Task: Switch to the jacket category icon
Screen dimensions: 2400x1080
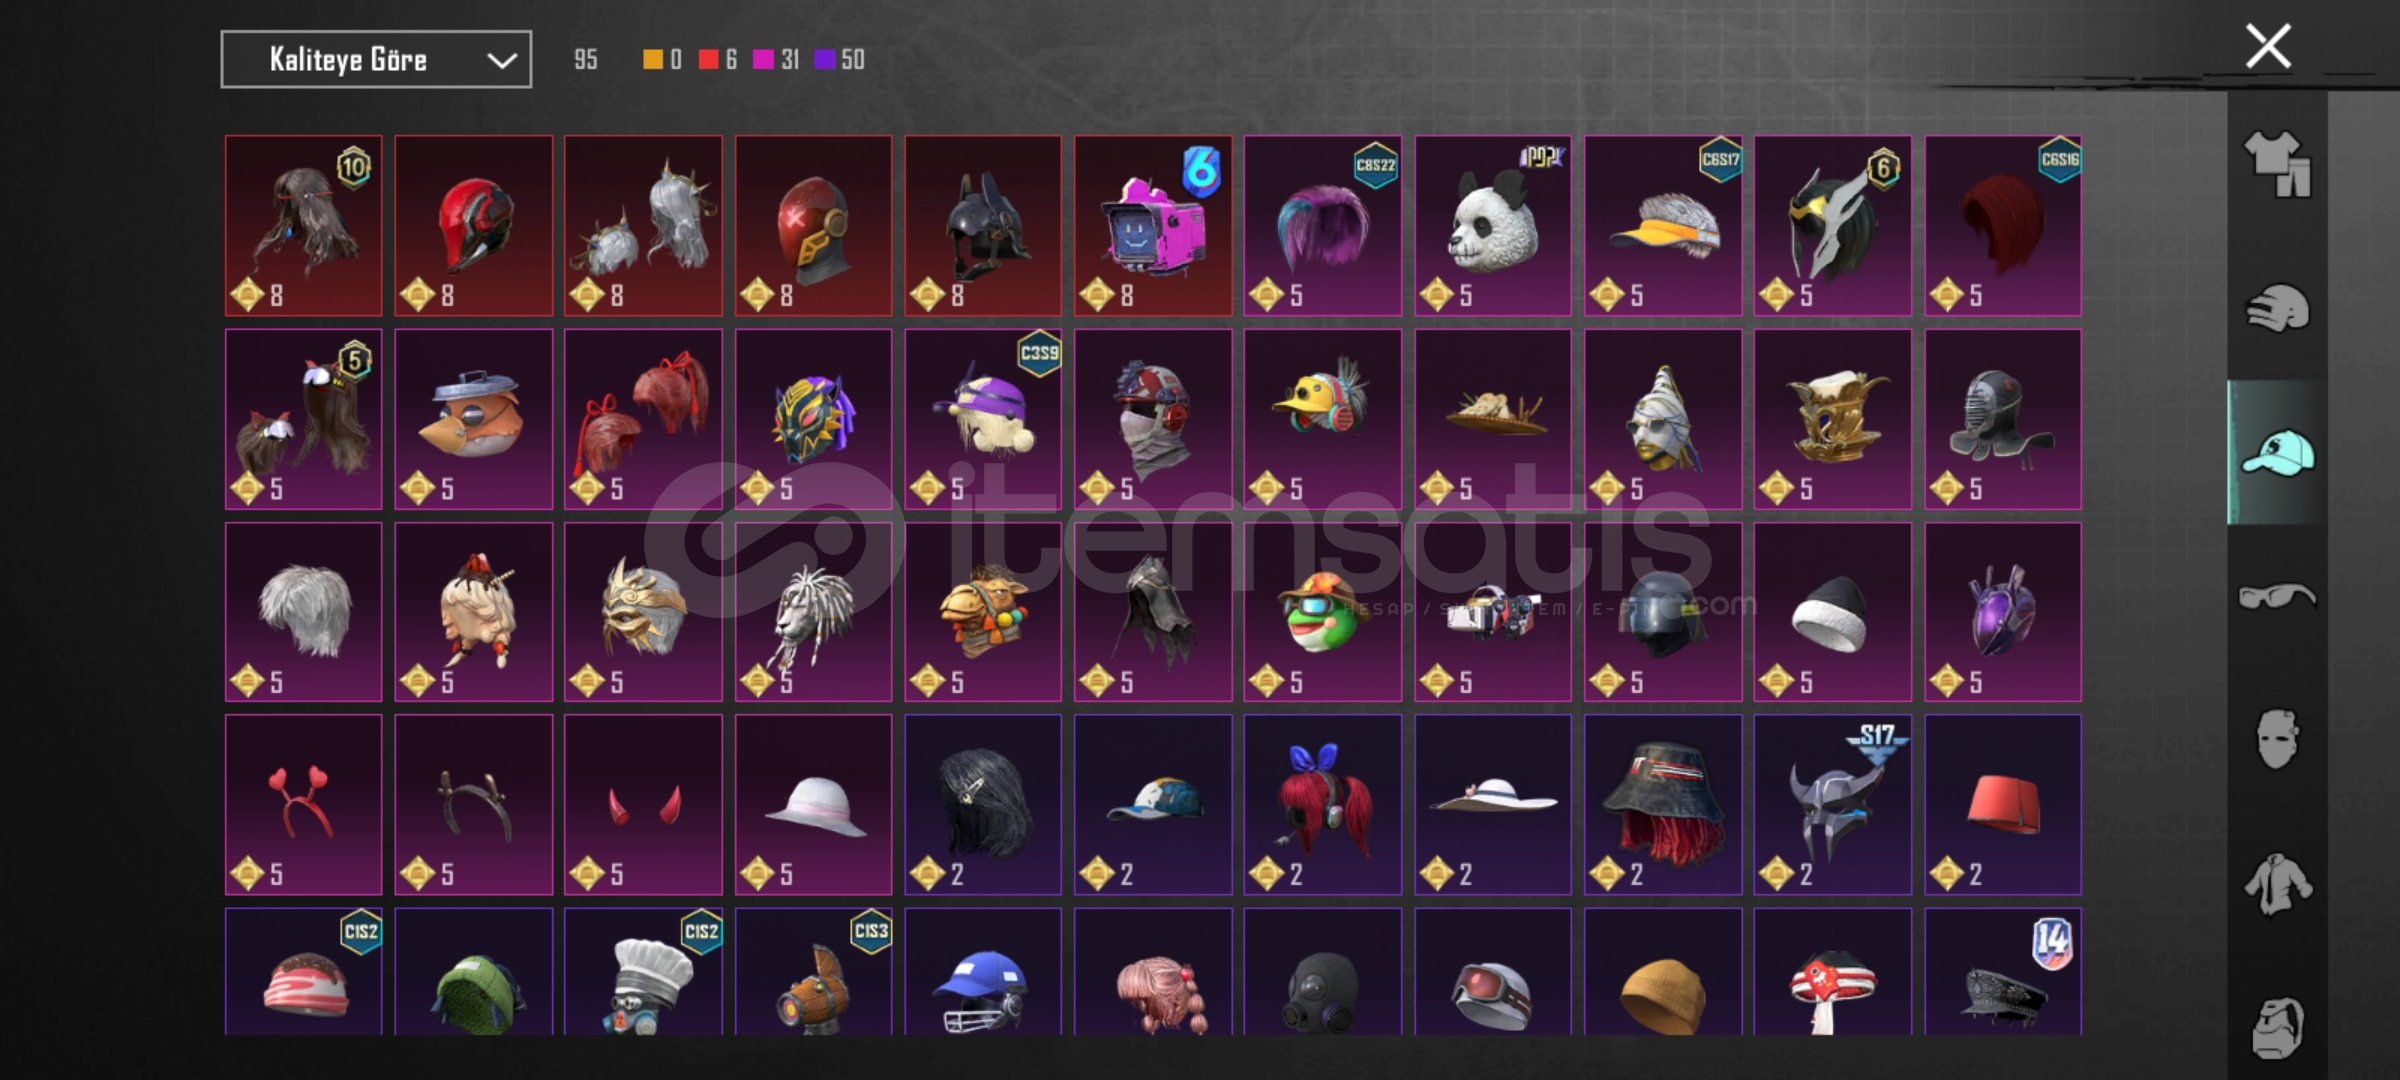Action: [x=2277, y=884]
